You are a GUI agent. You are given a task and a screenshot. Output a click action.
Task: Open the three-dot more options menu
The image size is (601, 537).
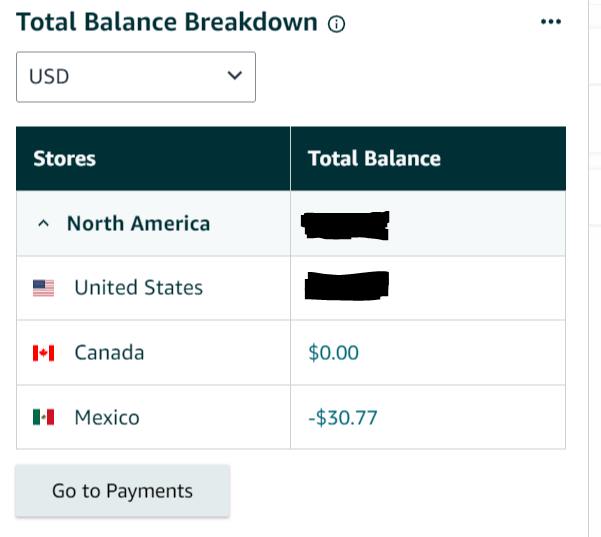551,21
